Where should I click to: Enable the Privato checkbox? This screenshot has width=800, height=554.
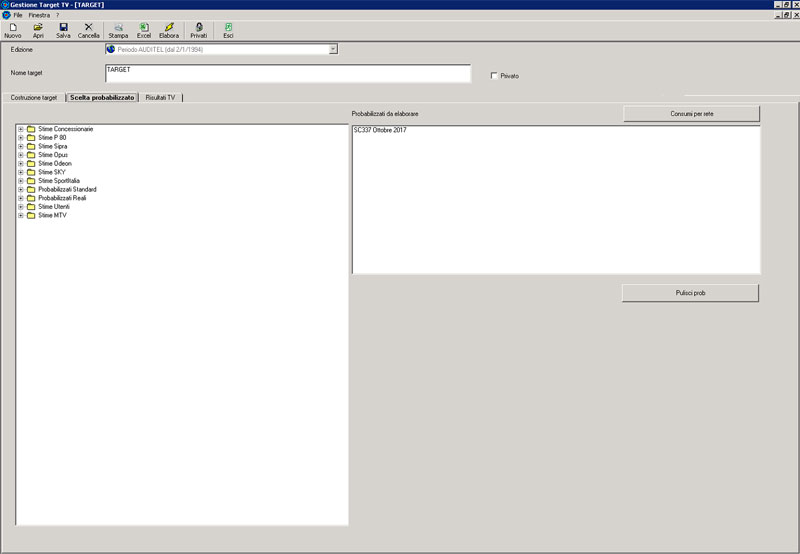pos(494,76)
